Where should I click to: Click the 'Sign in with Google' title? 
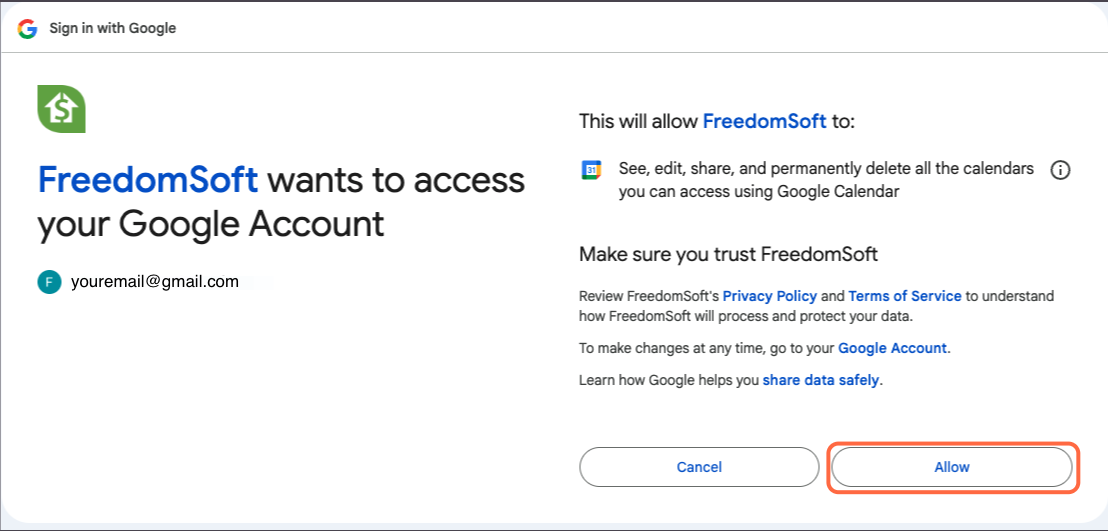tap(113, 28)
